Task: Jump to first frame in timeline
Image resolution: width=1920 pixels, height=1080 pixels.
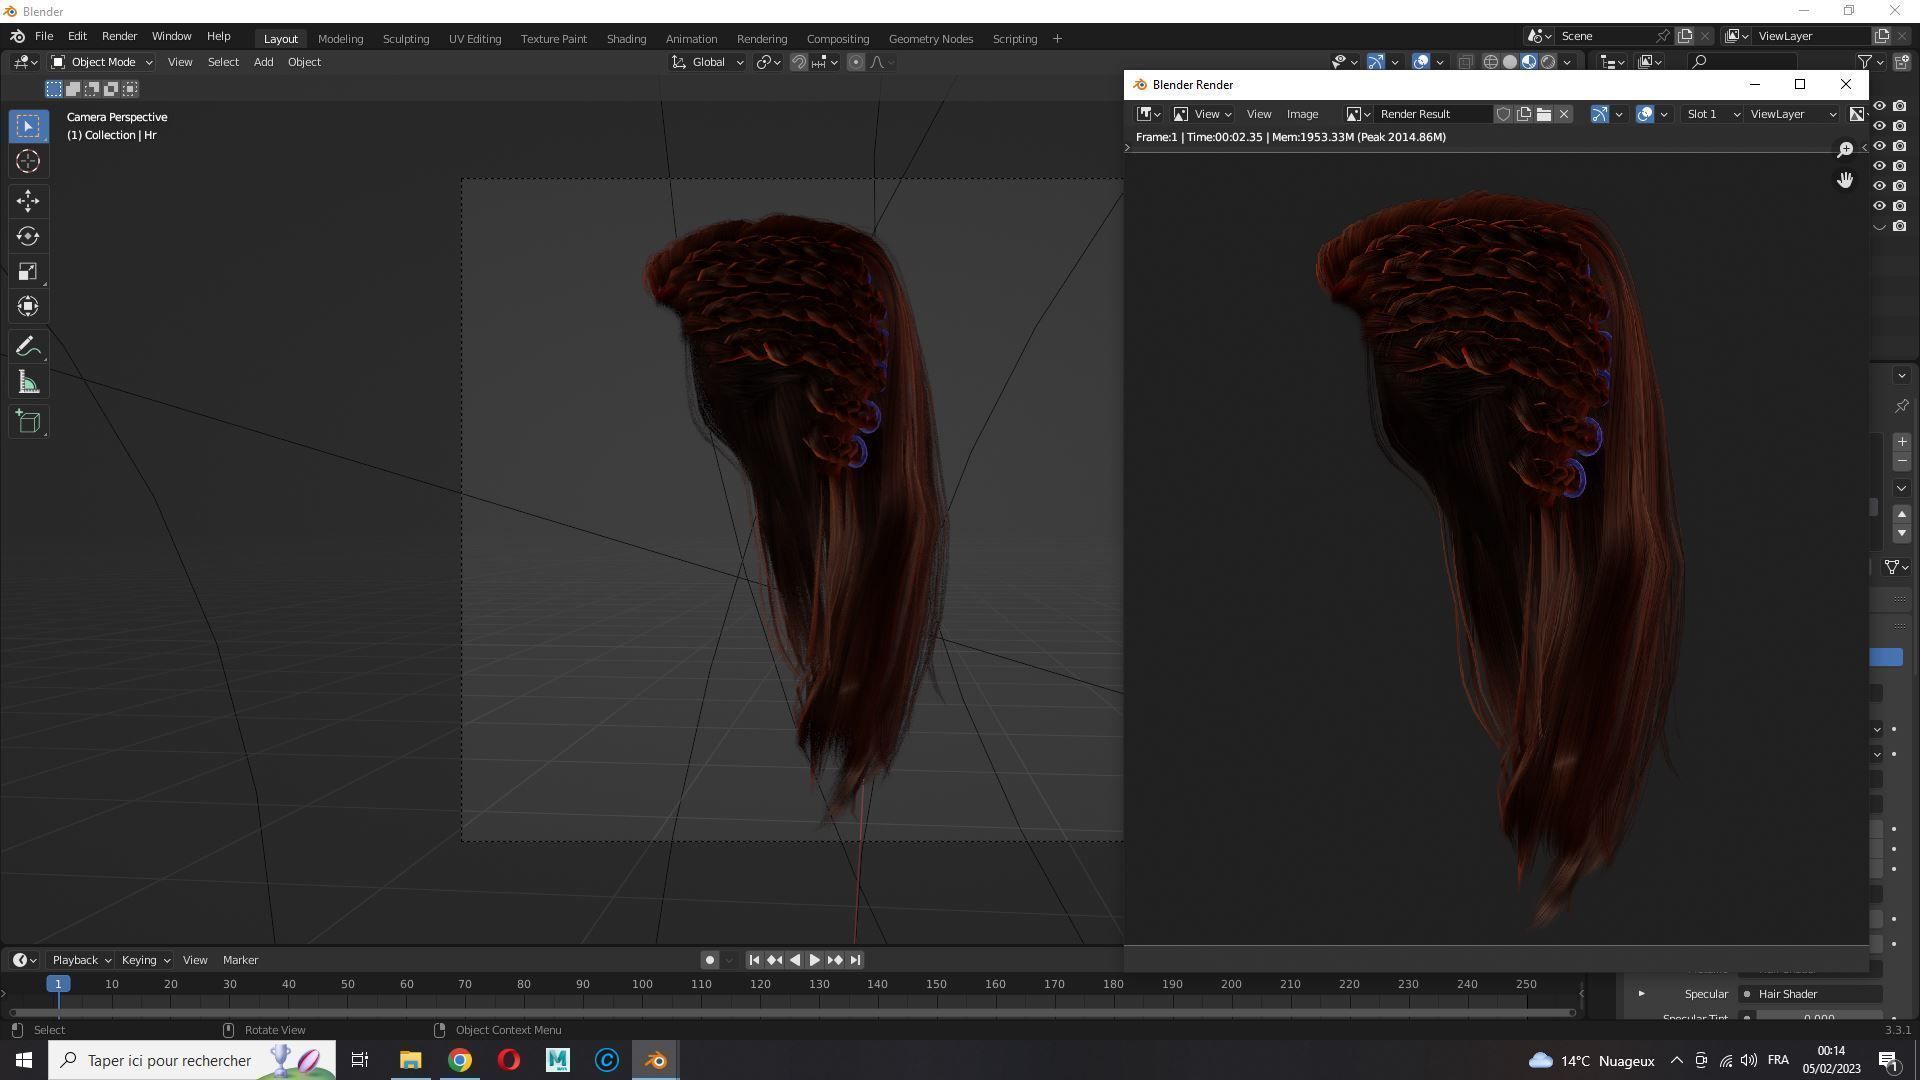Action: pos(754,960)
